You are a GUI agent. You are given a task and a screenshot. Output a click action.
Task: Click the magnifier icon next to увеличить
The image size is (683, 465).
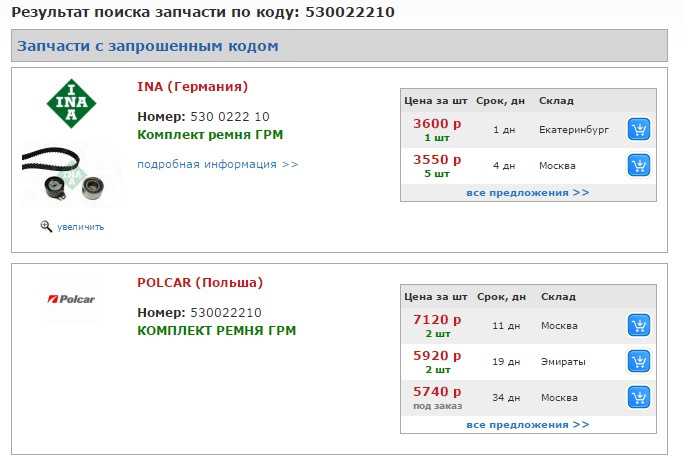pyautogui.click(x=46, y=226)
